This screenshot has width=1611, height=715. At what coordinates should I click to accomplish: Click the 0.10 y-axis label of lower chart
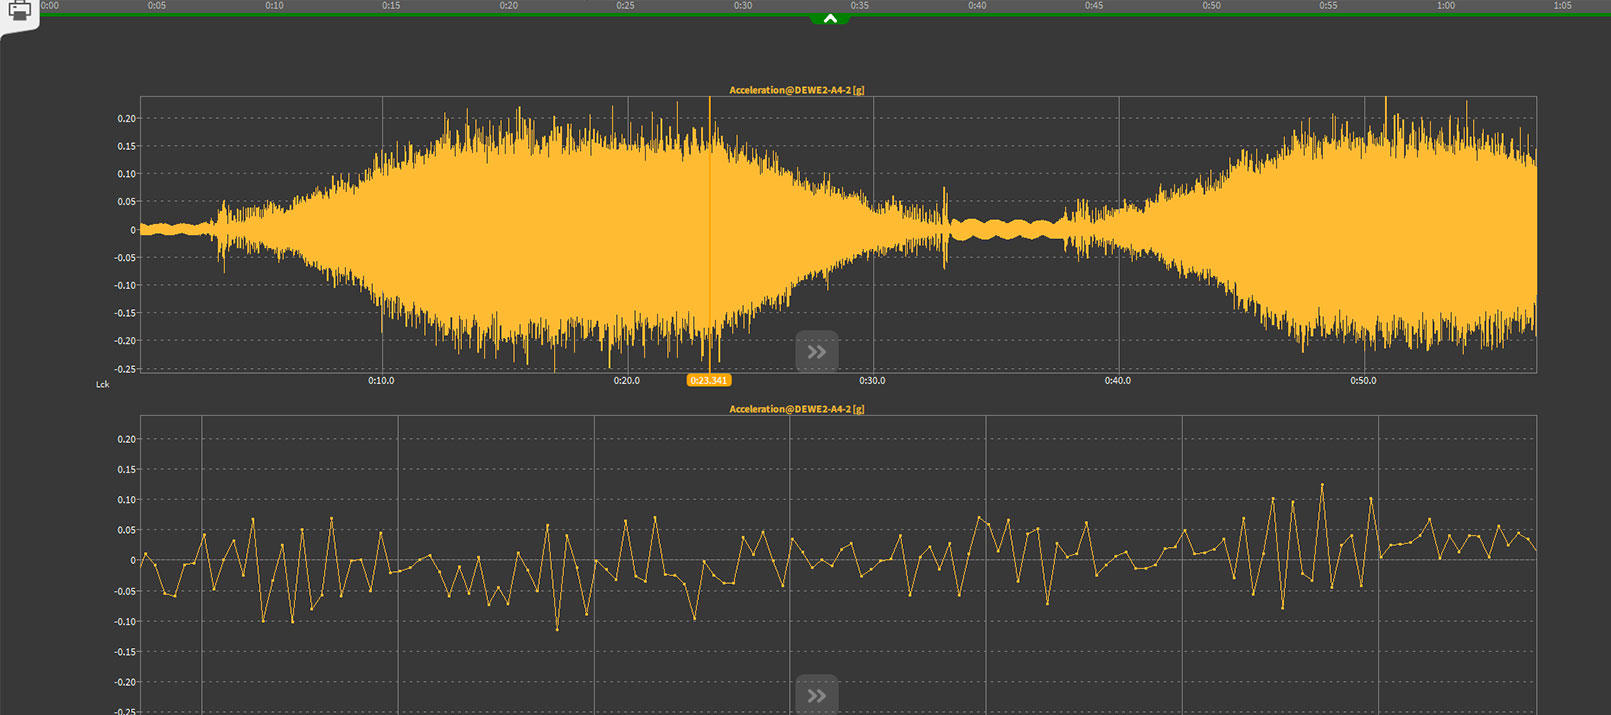tap(126, 500)
